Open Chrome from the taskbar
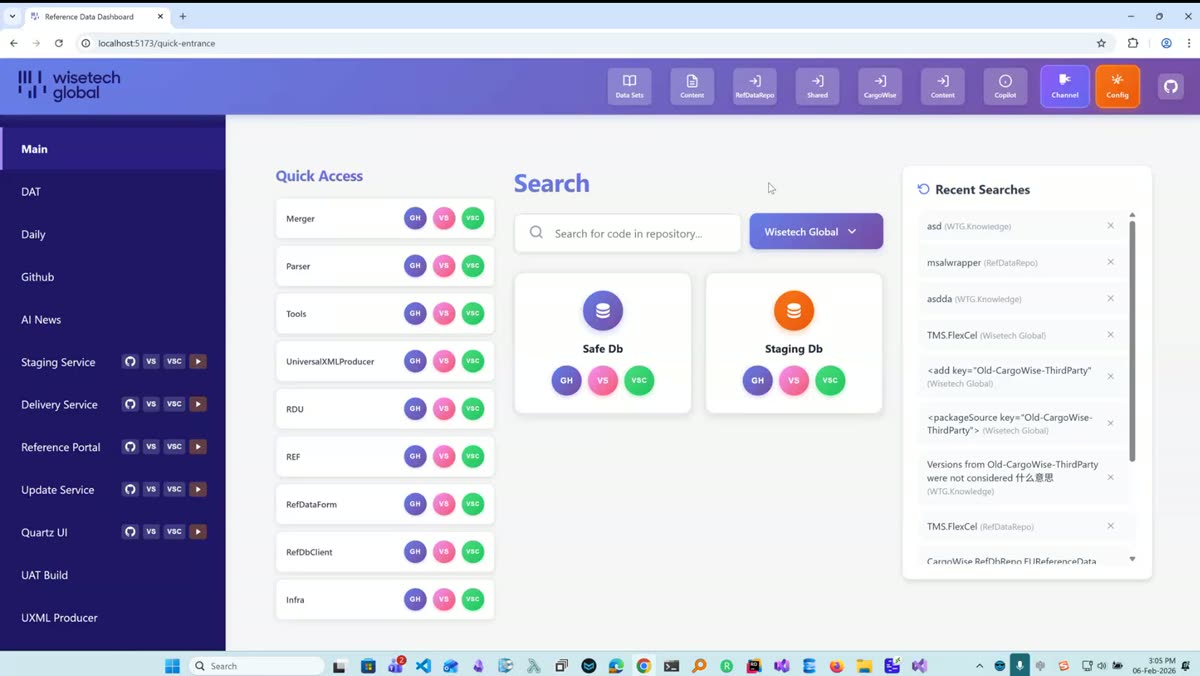The width and height of the screenshot is (1200, 676). (x=643, y=666)
